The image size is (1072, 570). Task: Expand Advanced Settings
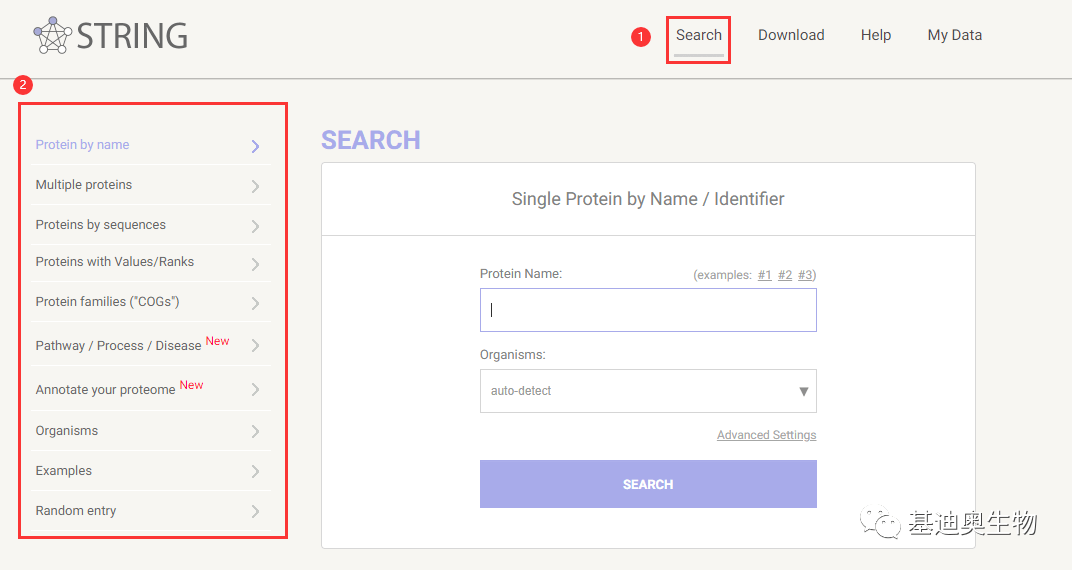click(x=766, y=435)
